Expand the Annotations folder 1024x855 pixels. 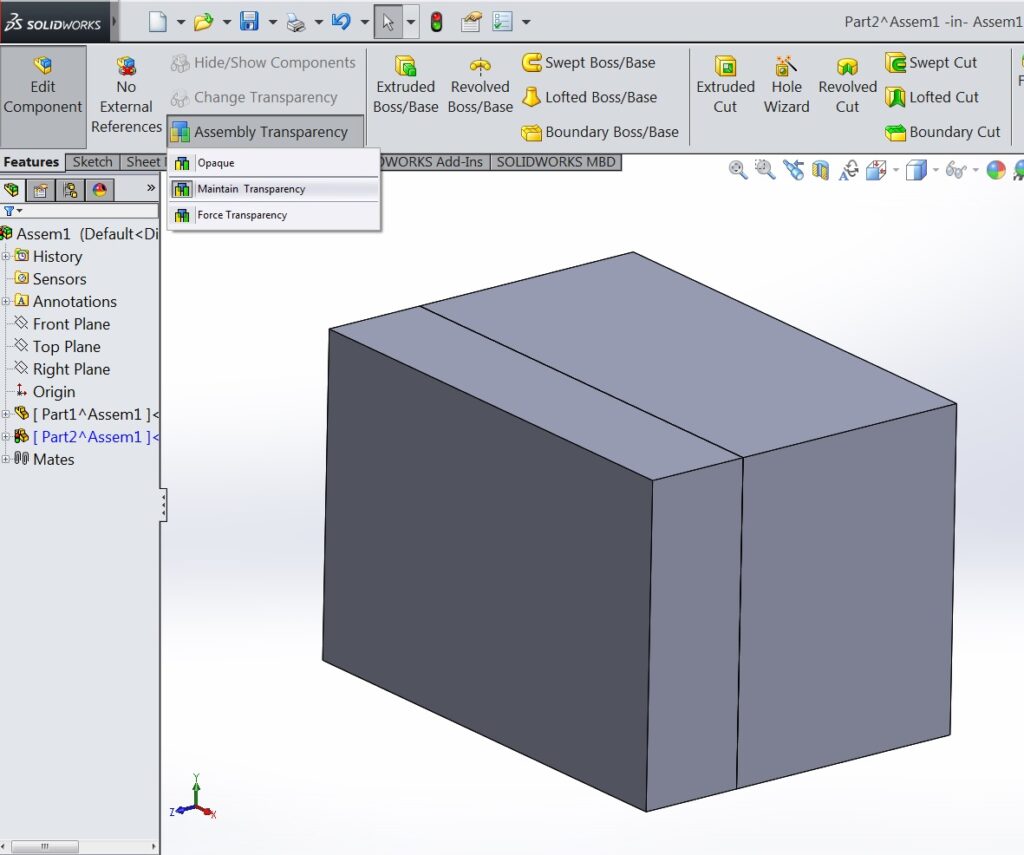point(8,301)
